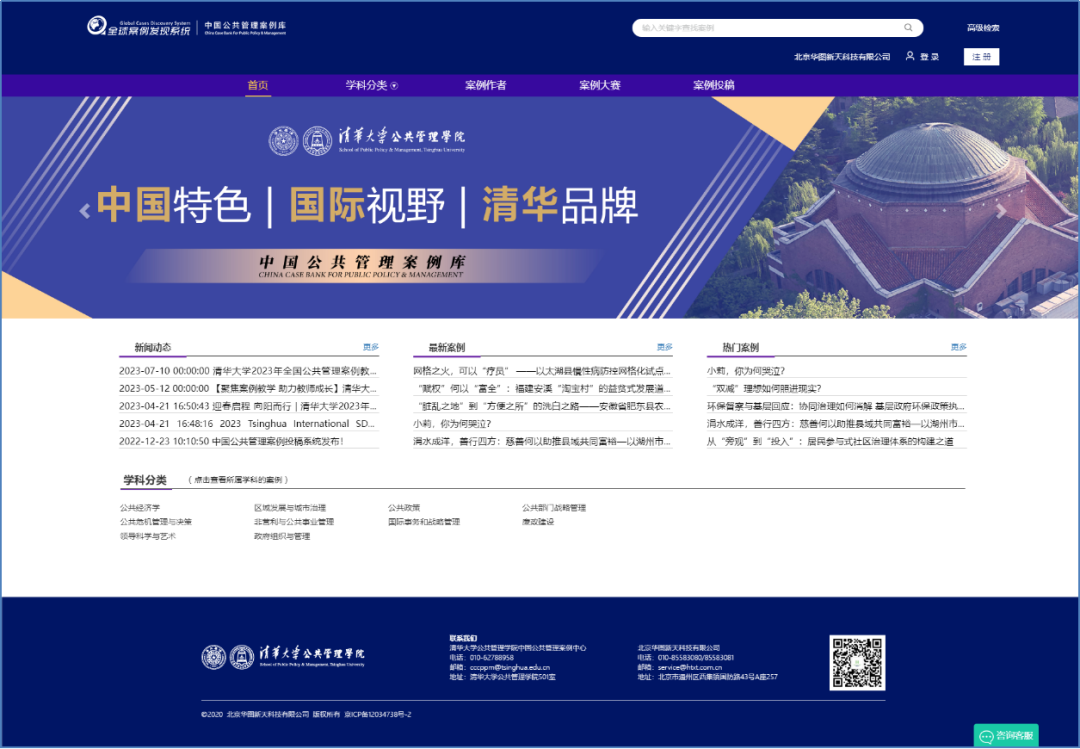Click the QR code in footer
1080x749 pixels.
click(857, 663)
